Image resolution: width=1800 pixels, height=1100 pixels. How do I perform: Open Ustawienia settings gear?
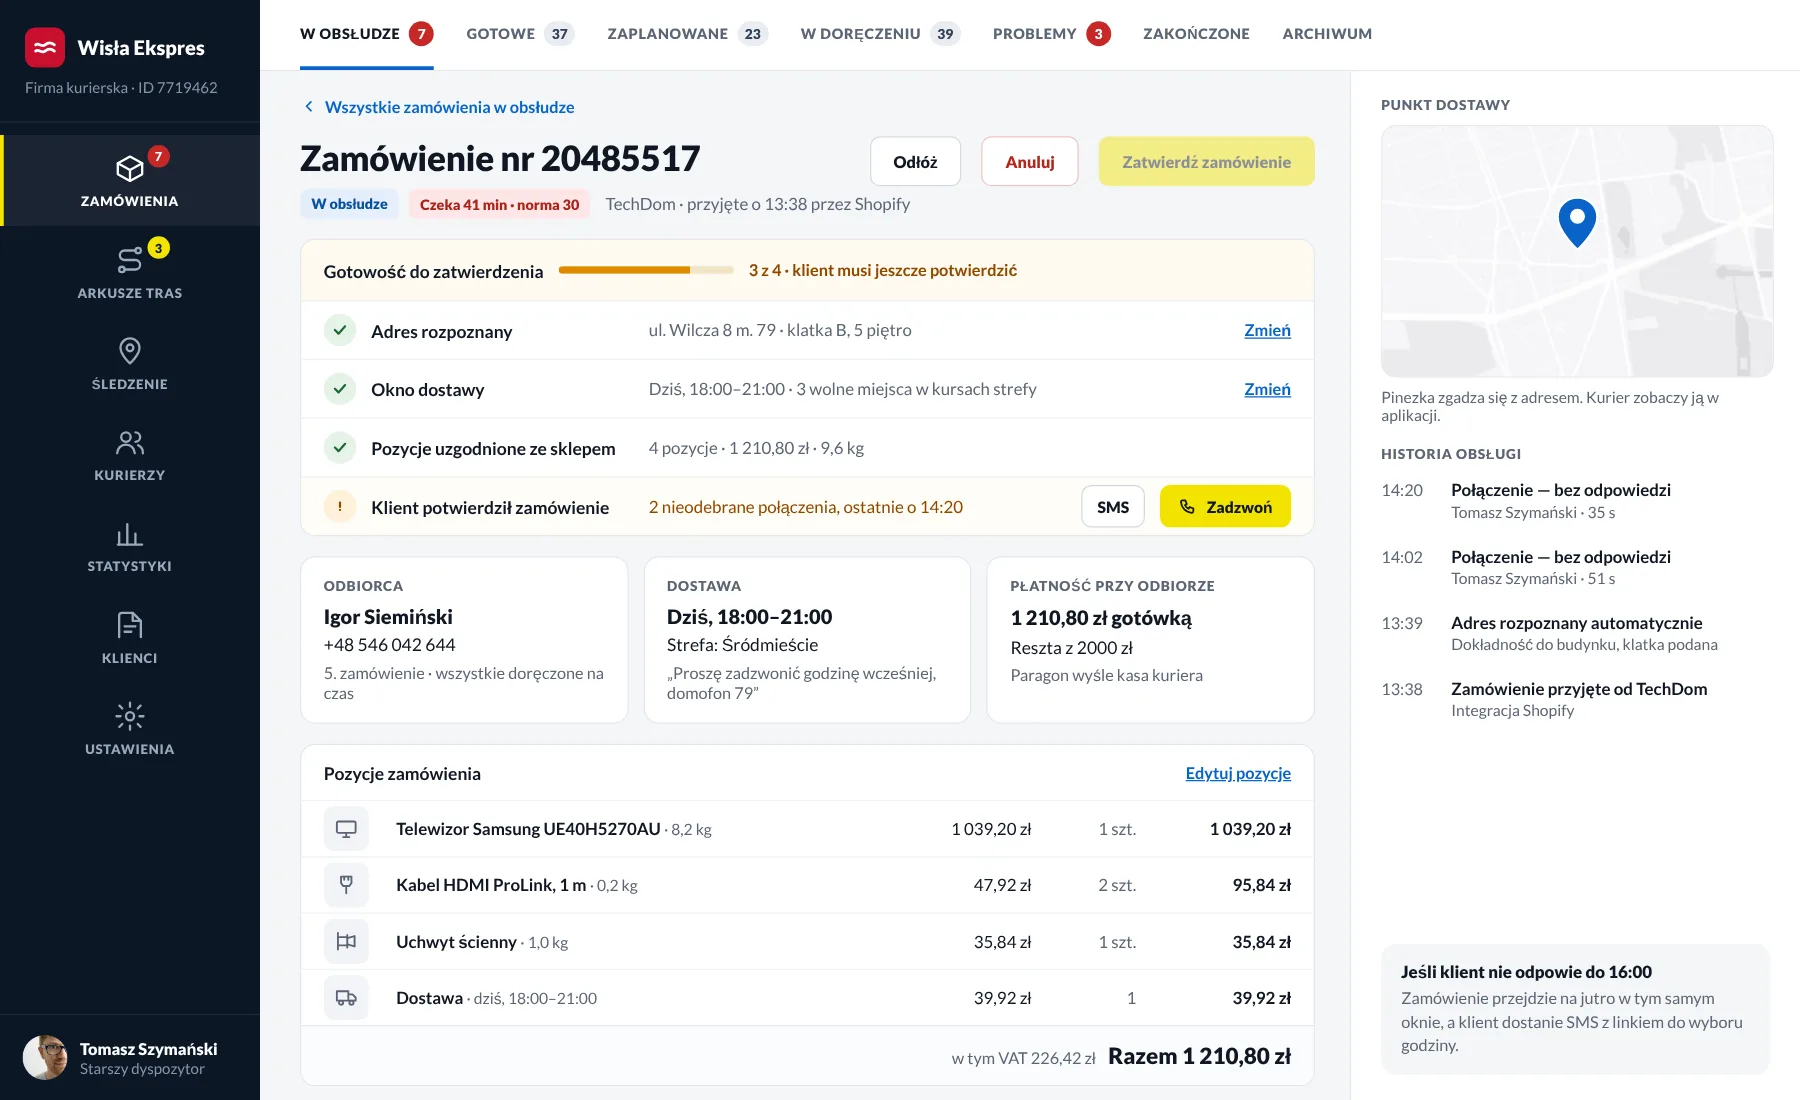(x=130, y=728)
